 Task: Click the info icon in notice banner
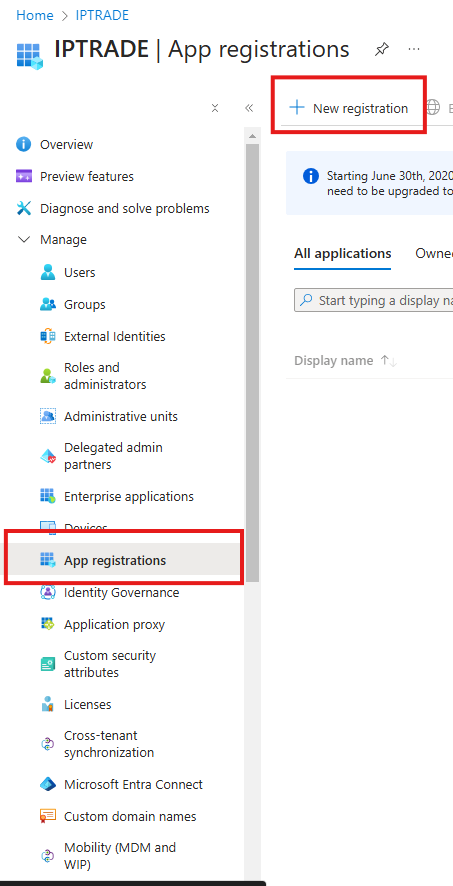[311, 176]
